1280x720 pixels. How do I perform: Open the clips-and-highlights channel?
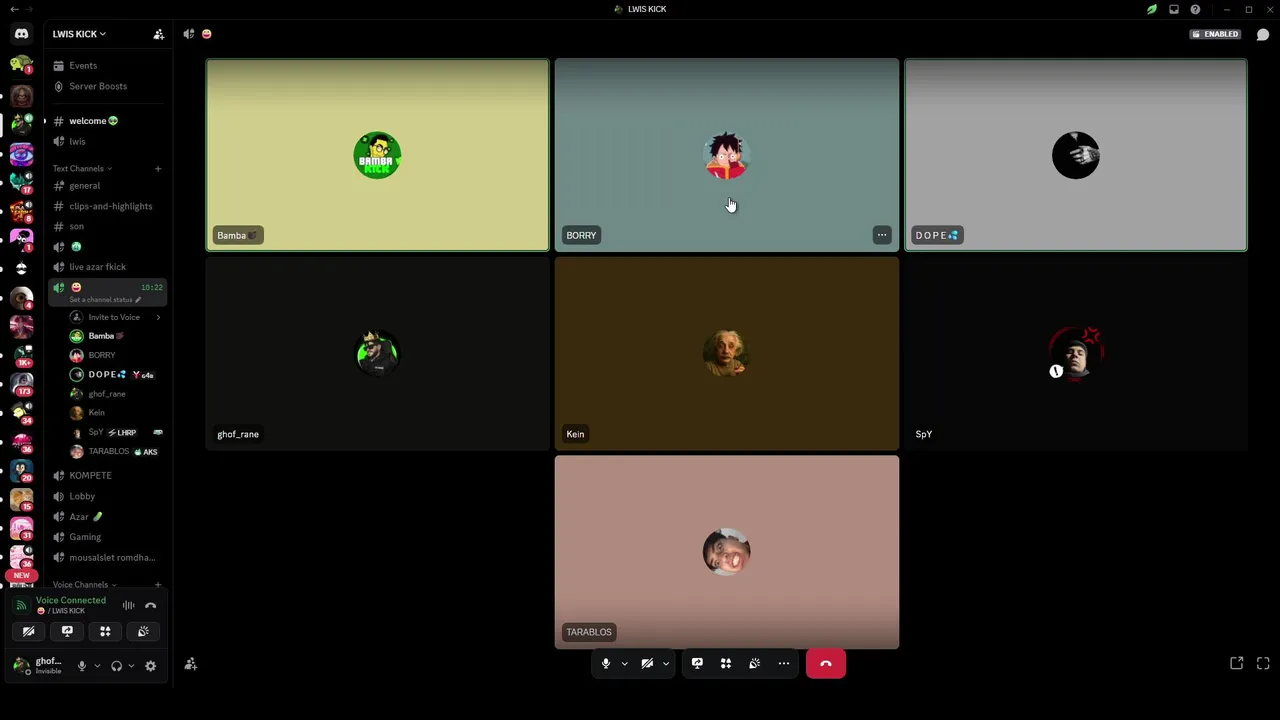109,206
